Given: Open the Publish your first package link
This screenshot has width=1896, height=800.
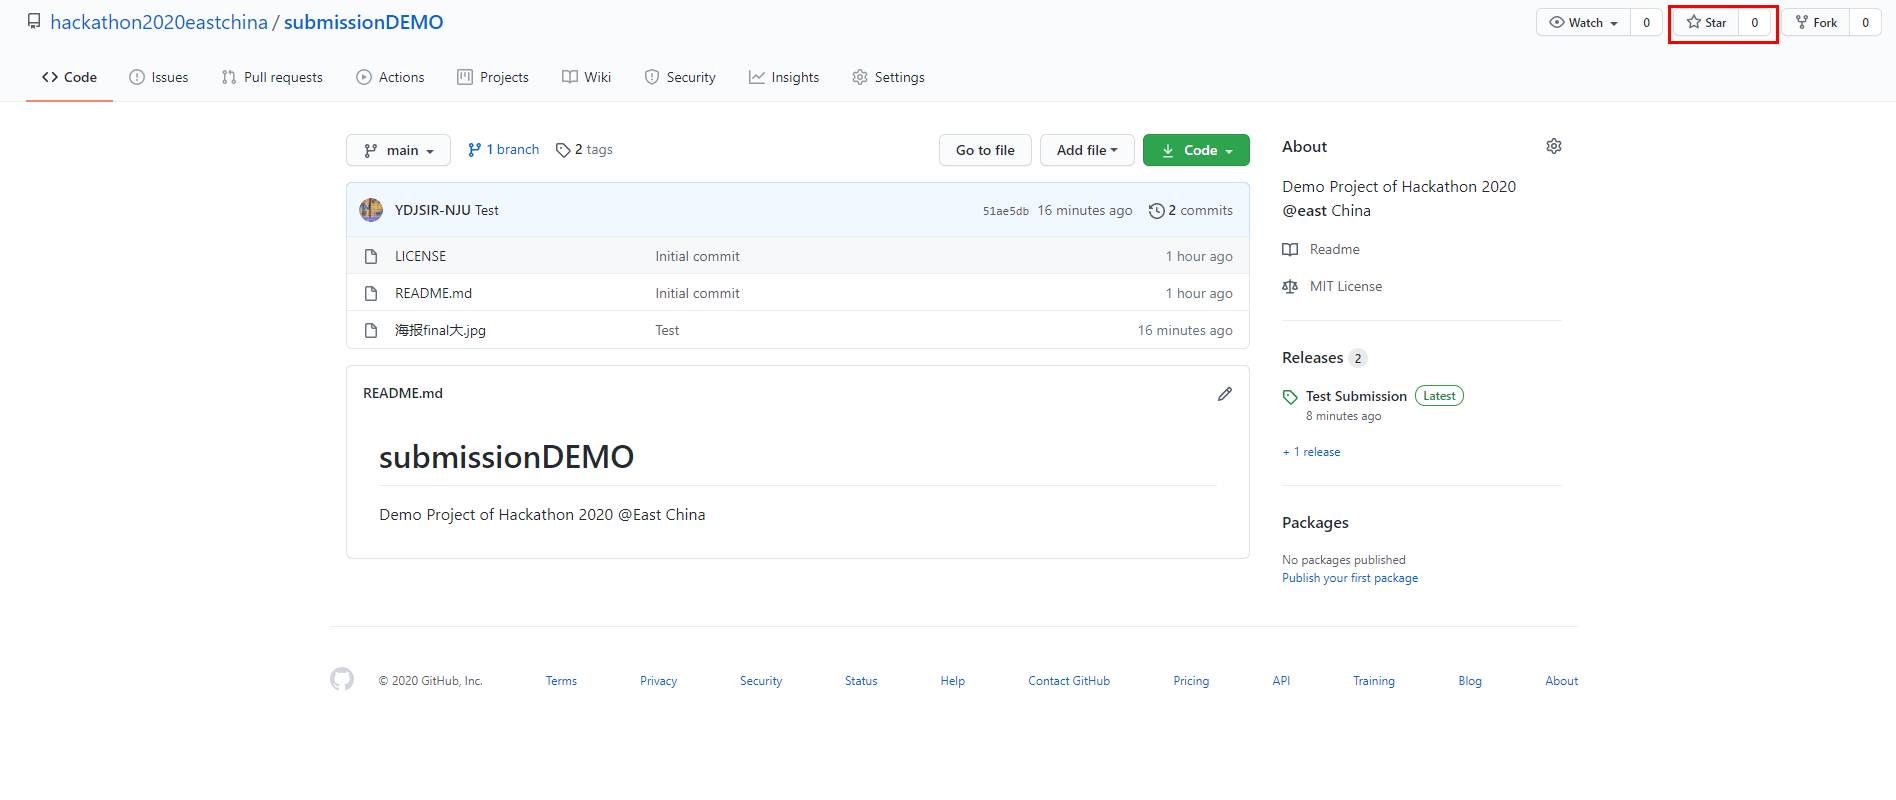Looking at the screenshot, I should [1349, 578].
